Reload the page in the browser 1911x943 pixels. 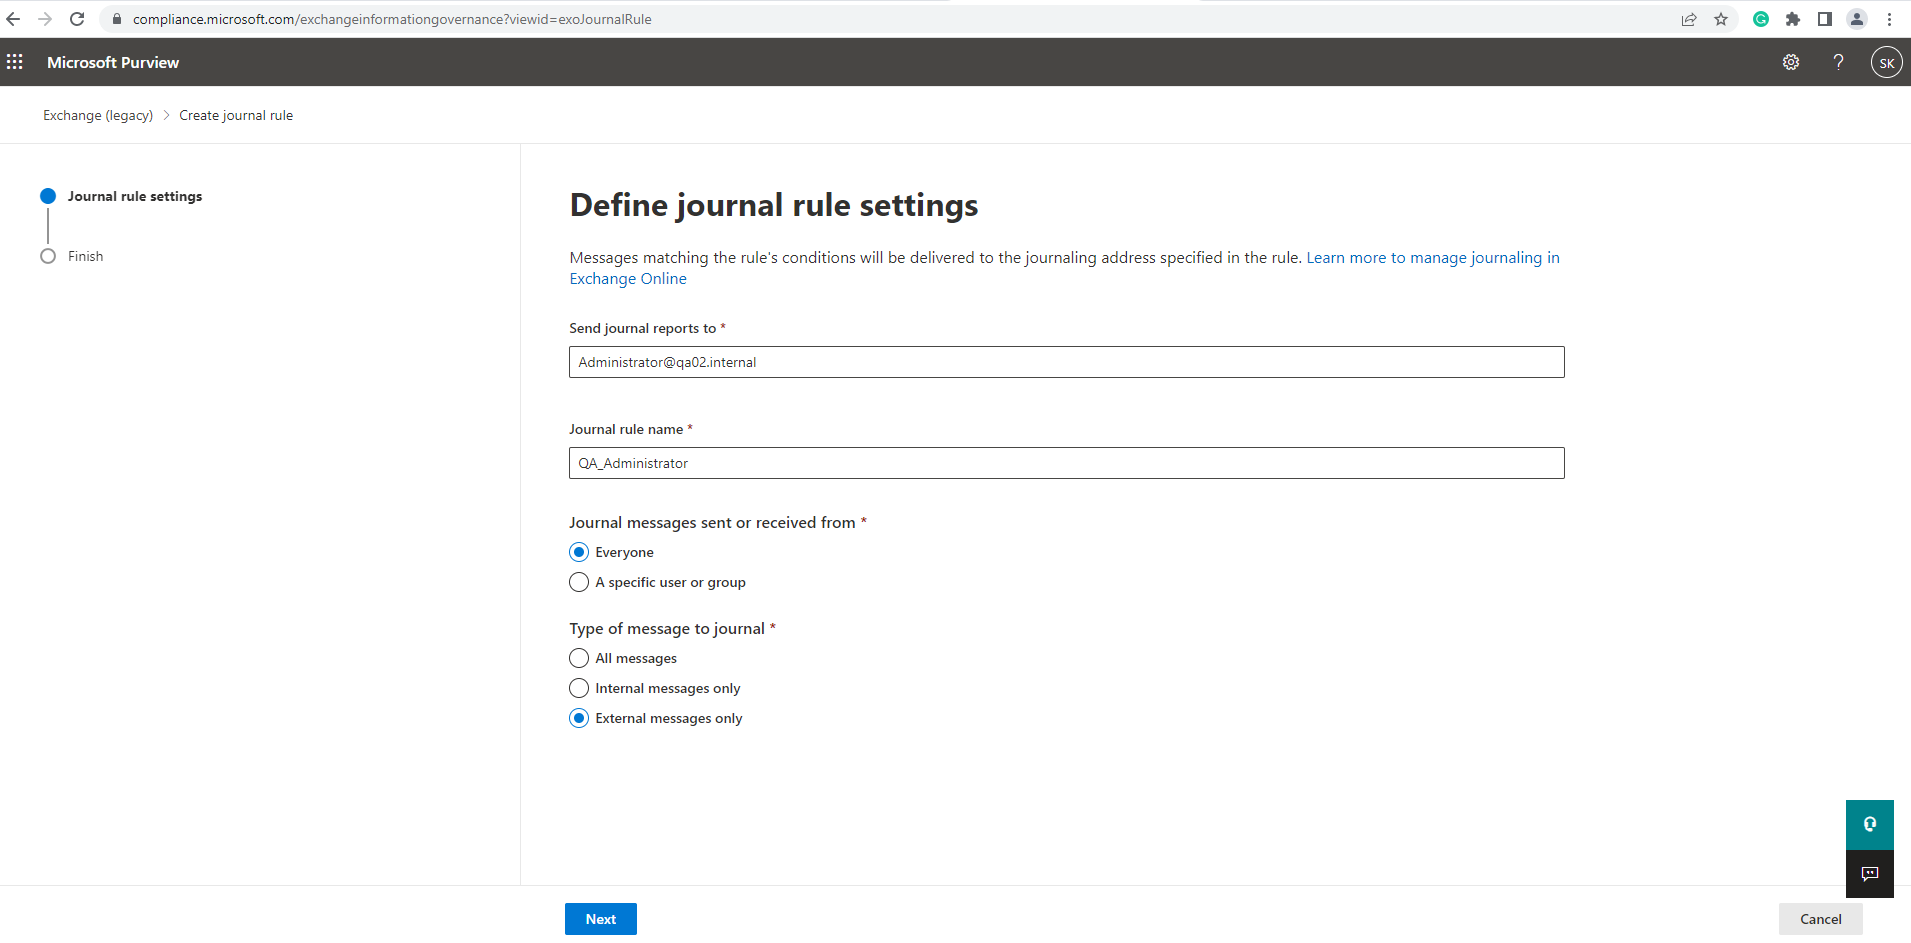[x=77, y=19]
